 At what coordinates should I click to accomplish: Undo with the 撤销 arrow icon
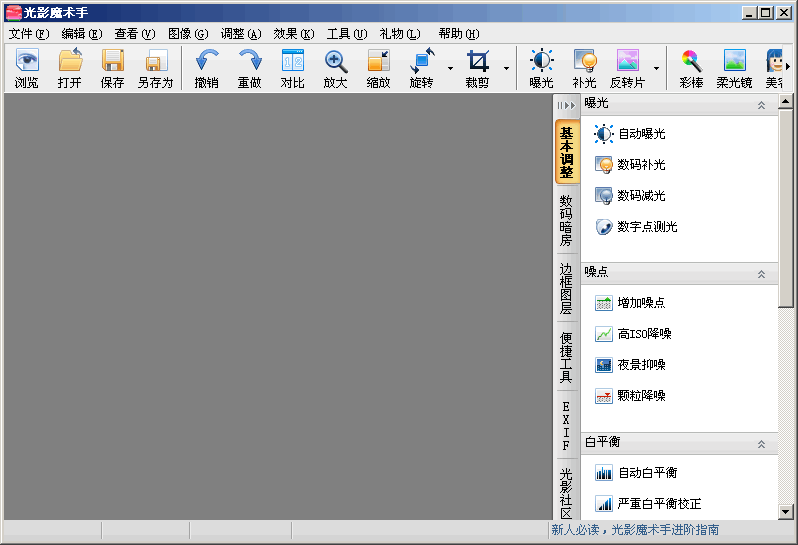coord(207,68)
